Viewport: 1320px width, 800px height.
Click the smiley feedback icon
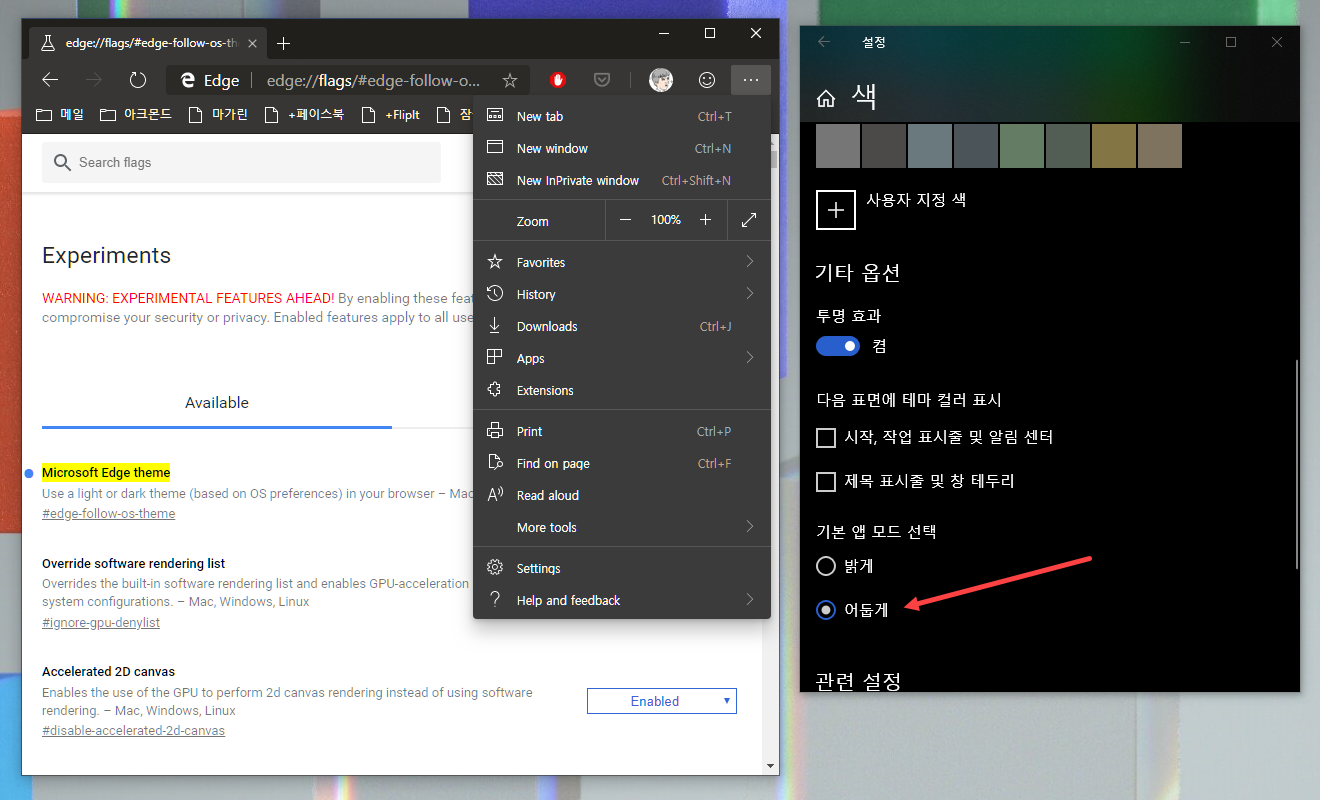tap(707, 80)
